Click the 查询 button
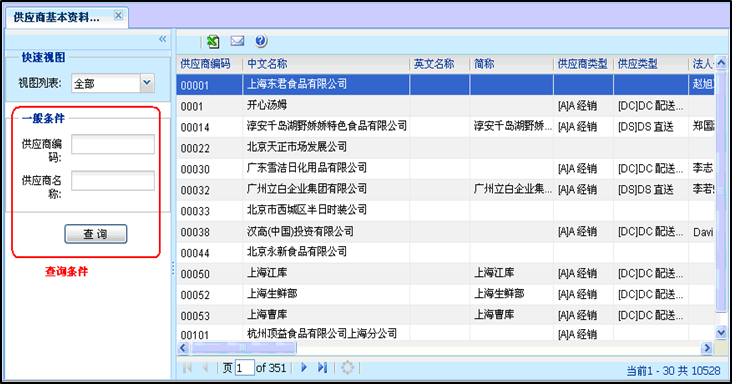The width and height of the screenshot is (732, 384). (96, 234)
